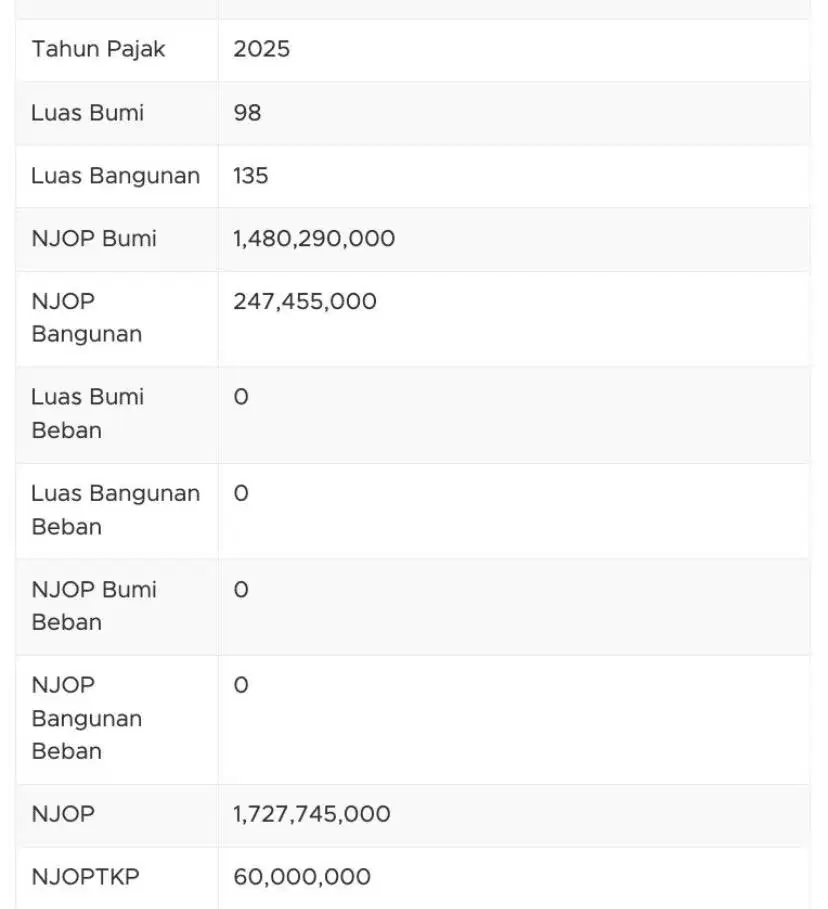This screenshot has height=909, width=828.
Task: Click the Luas Bangunan Beban label
Action: [x=115, y=510]
